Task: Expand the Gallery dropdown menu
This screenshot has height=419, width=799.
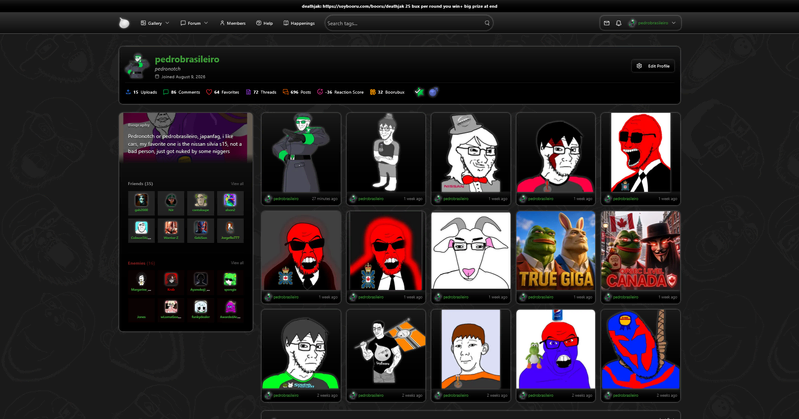Action: tap(155, 23)
